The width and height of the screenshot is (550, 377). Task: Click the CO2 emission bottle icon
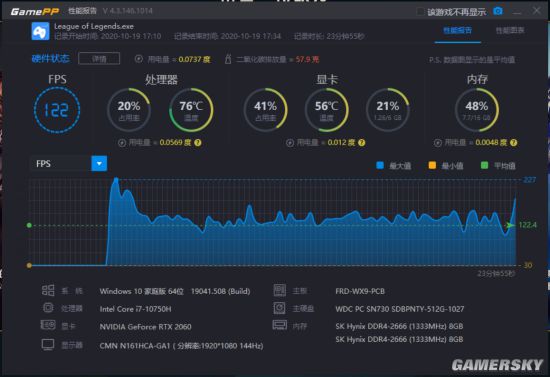pyautogui.click(x=228, y=59)
